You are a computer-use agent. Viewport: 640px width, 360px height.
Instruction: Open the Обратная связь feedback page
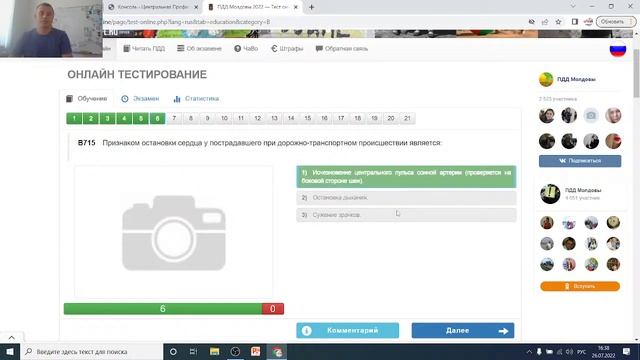[342, 49]
